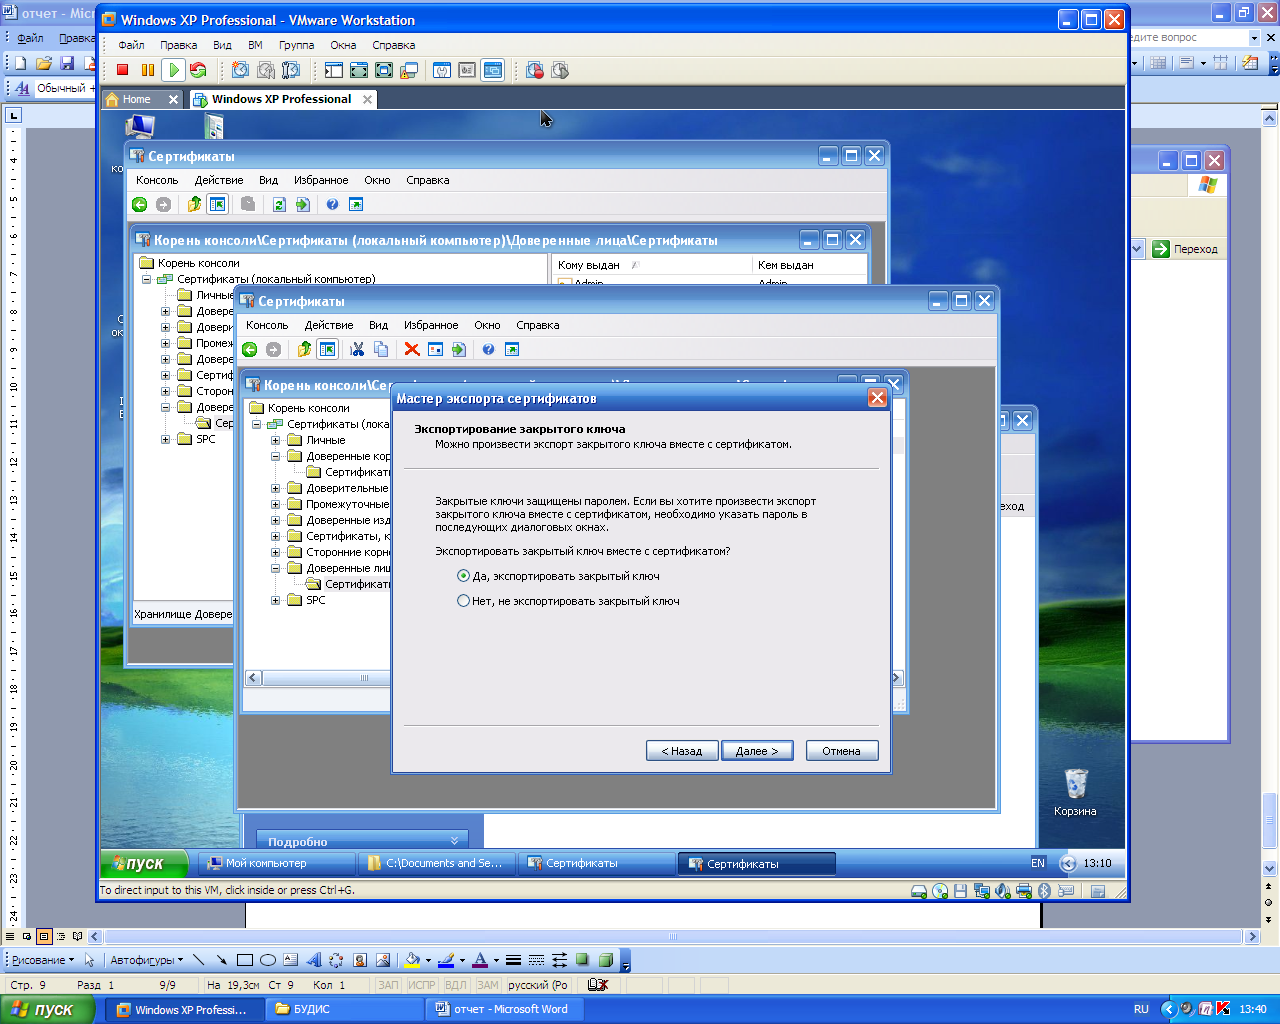This screenshot has width=1280, height=1024.
Task: Click the Help icon in front Сертификаты toolbar
Action: (488, 349)
